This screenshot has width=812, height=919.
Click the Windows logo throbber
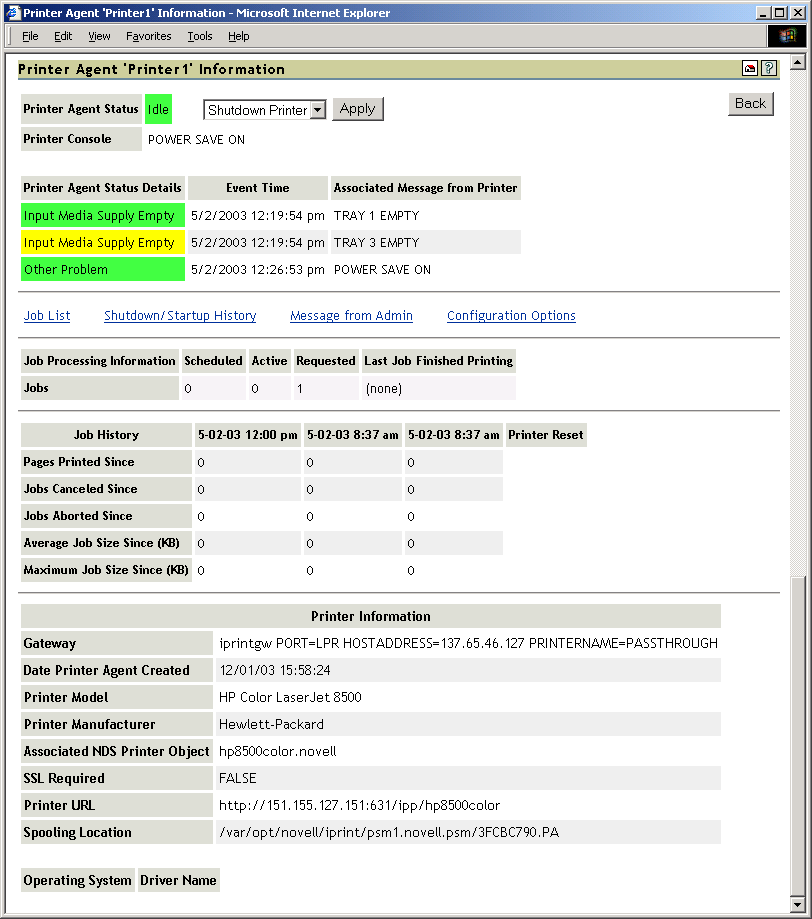tap(787, 36)
